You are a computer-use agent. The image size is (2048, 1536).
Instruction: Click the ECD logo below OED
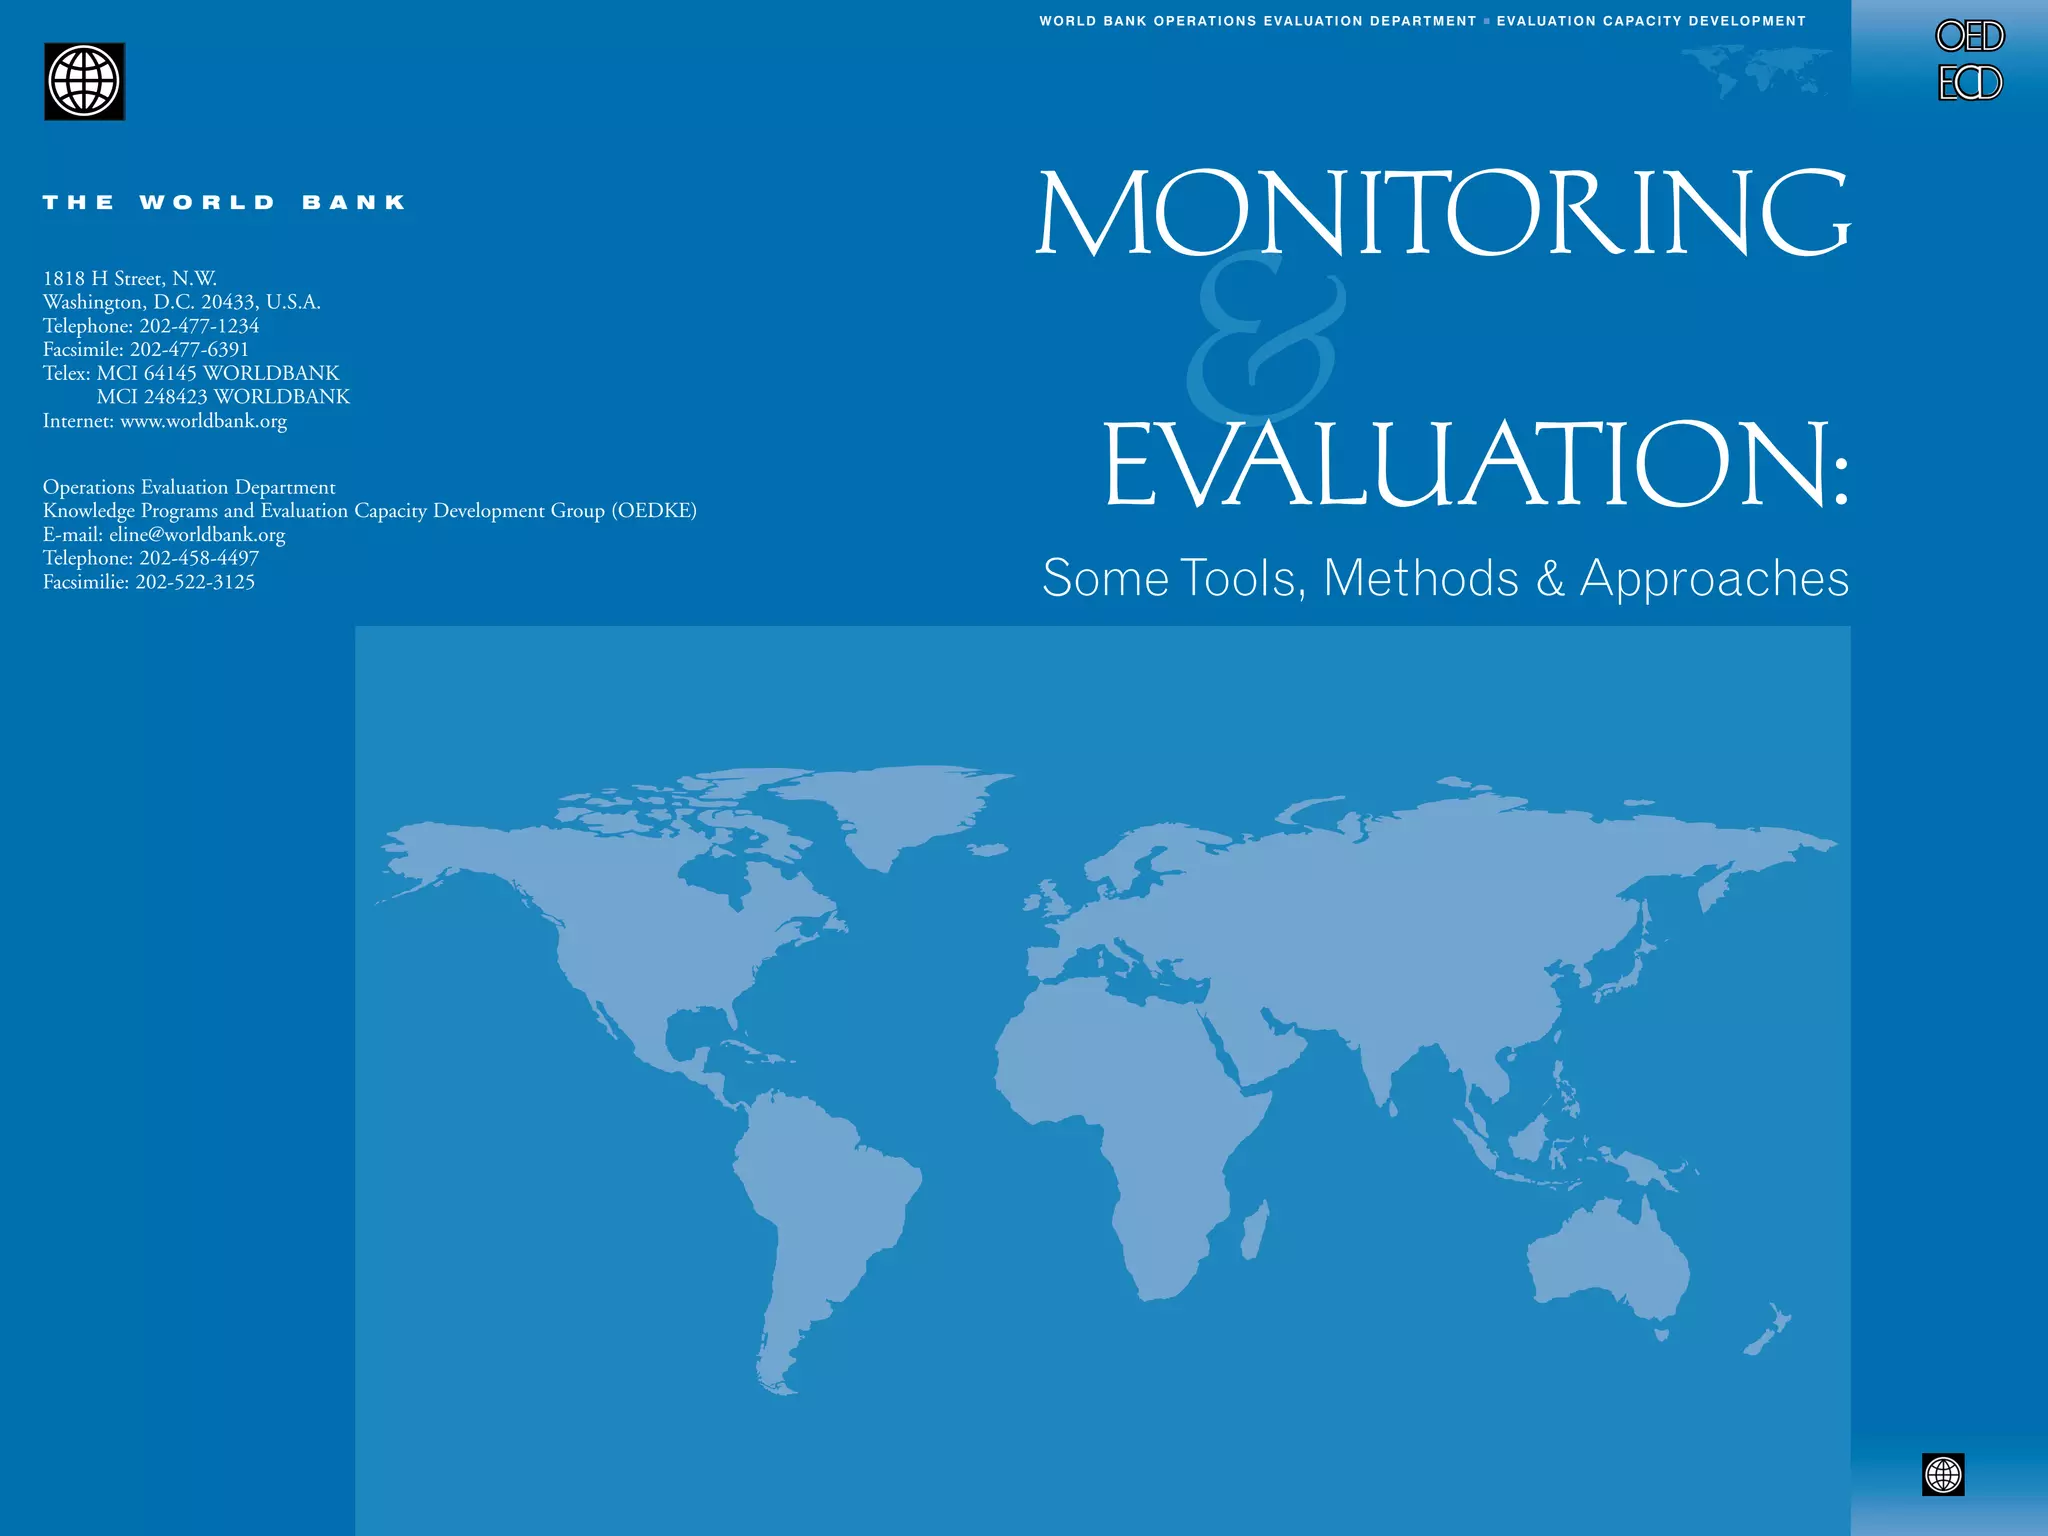point(1969,83)
